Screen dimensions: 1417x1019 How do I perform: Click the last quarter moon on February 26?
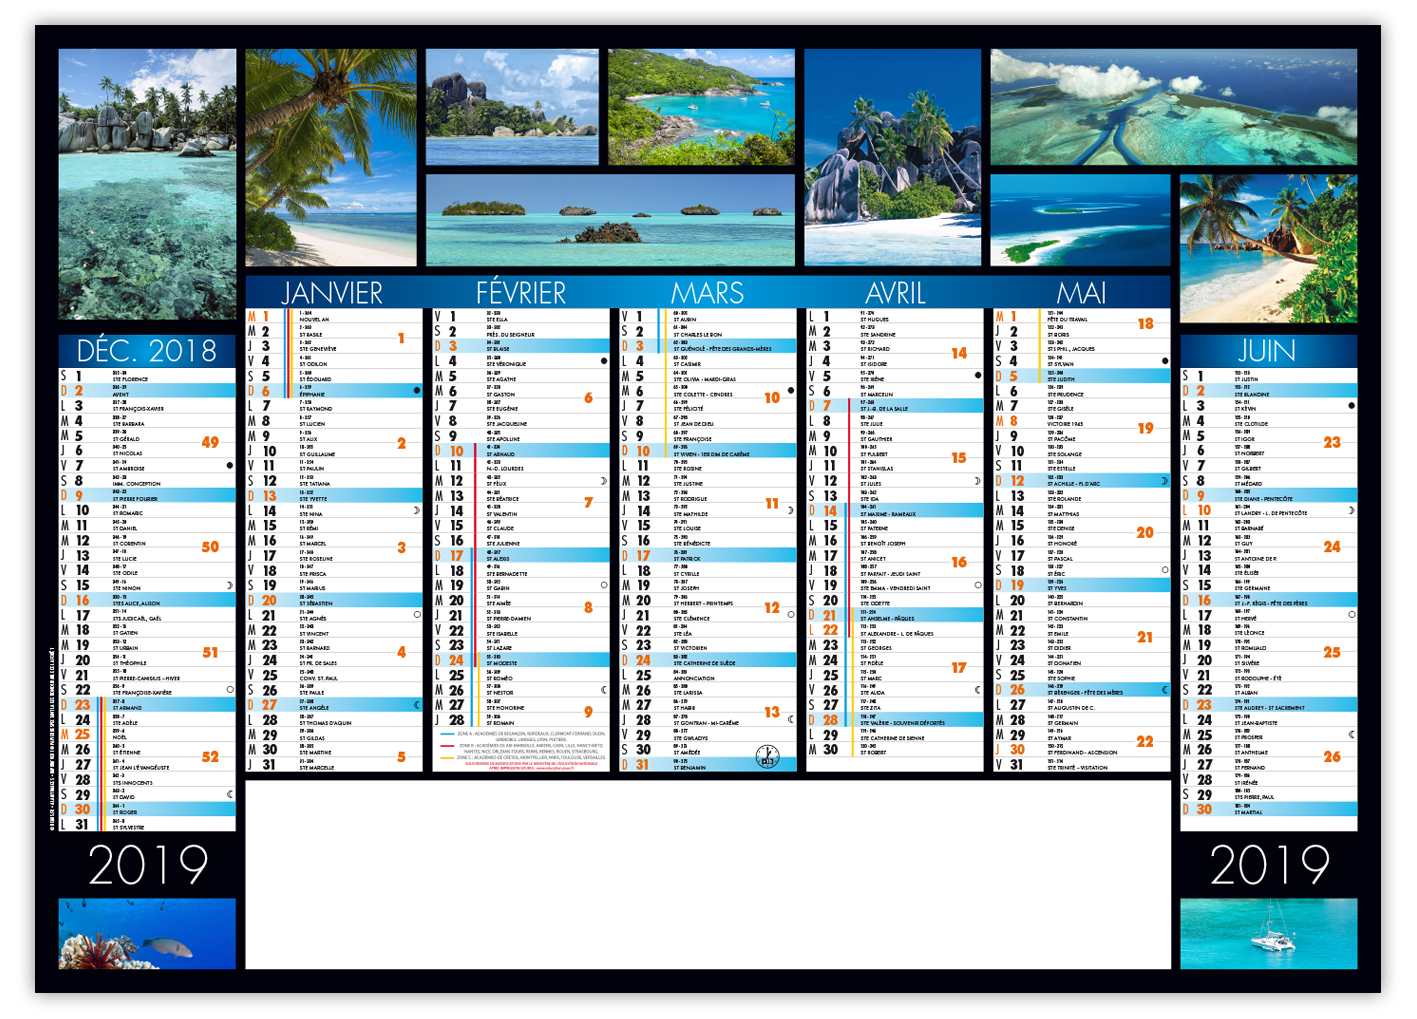coord(604,690)
